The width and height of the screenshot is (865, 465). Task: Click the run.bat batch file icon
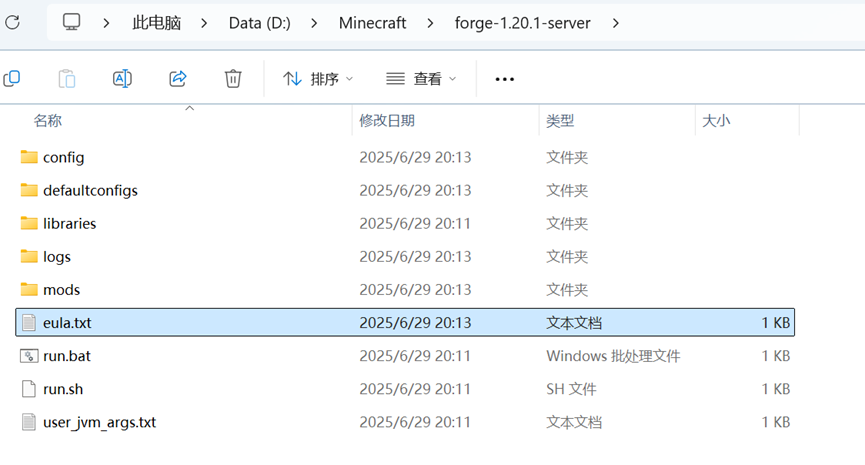coord(29,356)
